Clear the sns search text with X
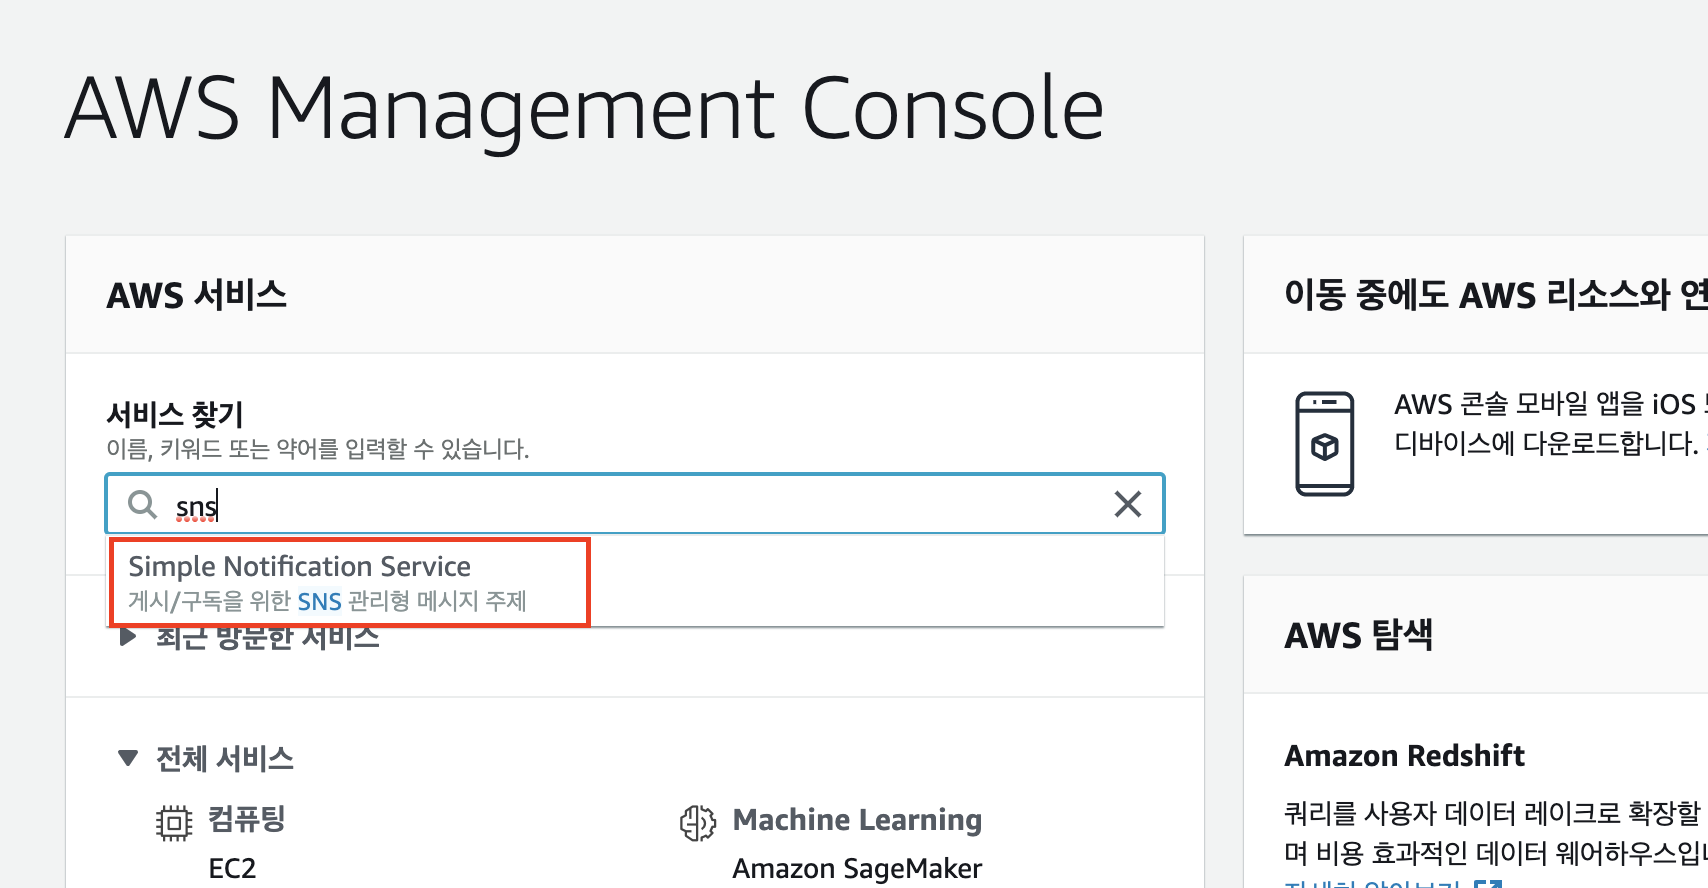Image resolution: width=1708 pixels, height=888 pixels. [x=1128, y=504]
